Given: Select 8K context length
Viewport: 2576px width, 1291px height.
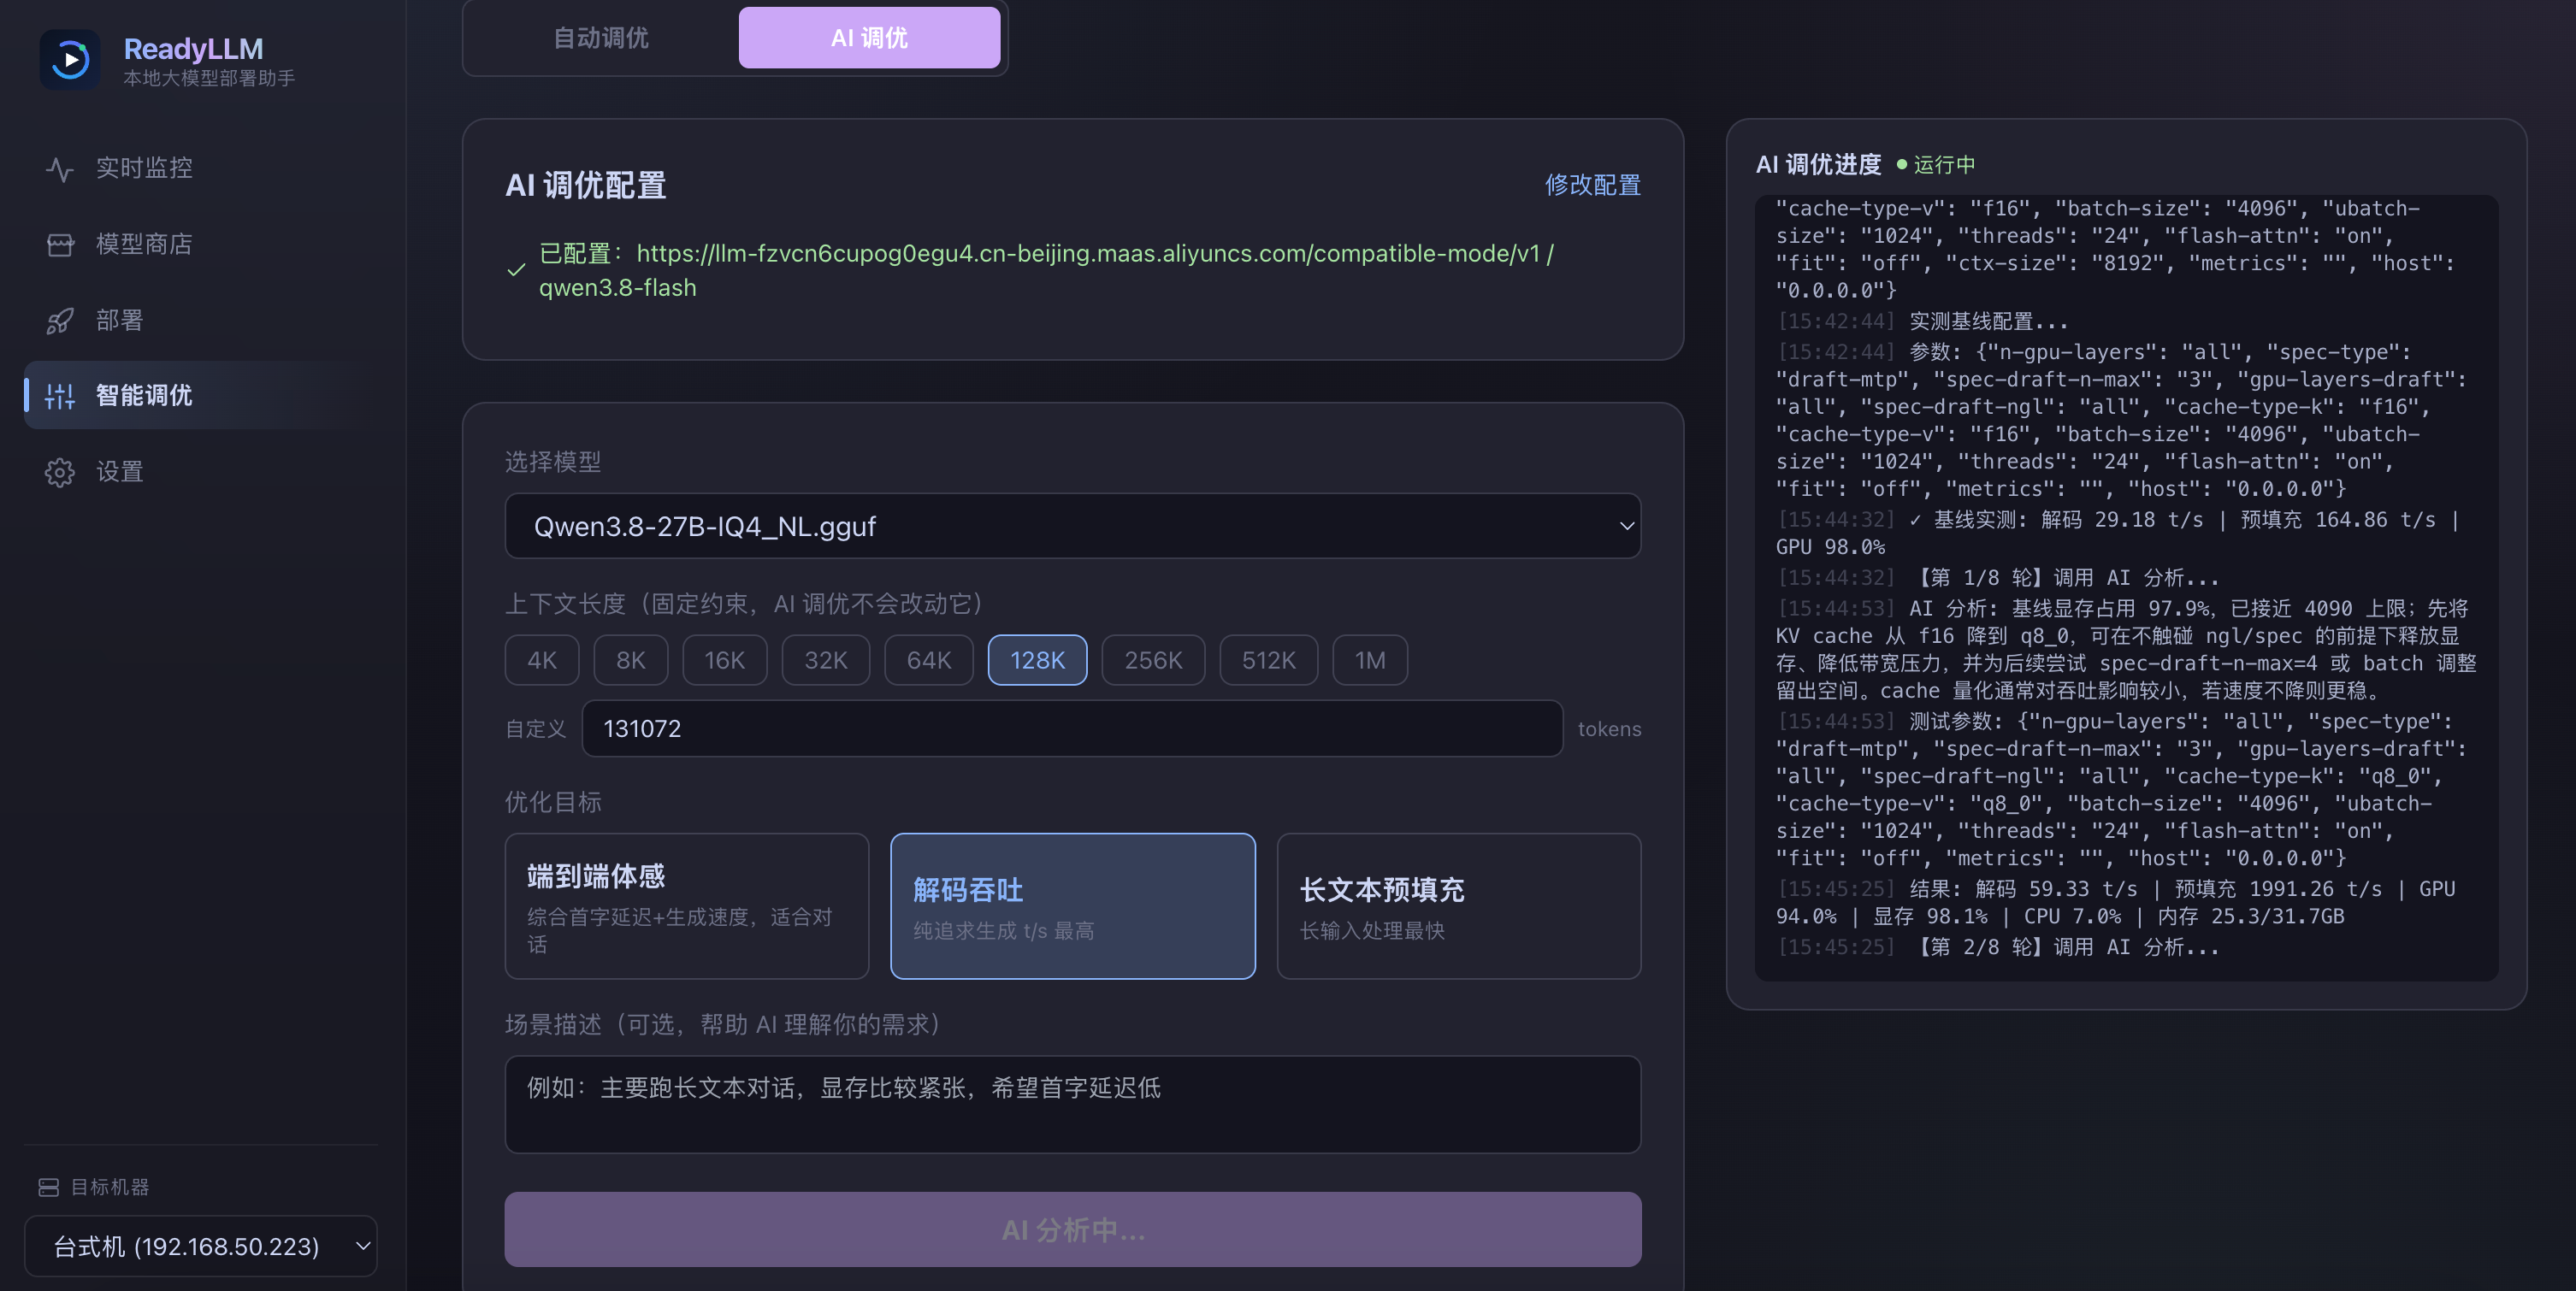Looking at the screenshot, I should click(630, 660).
